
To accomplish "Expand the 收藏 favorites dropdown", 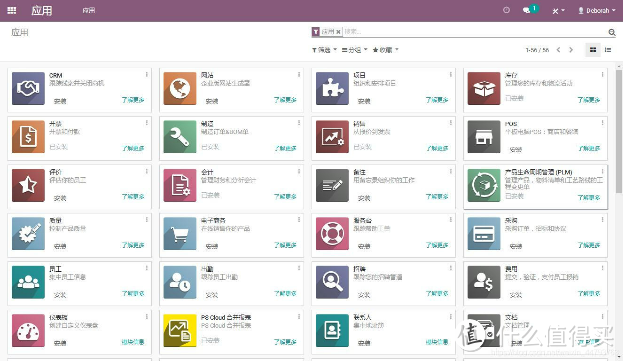I will pyautogui.click(x=385, y=50).
